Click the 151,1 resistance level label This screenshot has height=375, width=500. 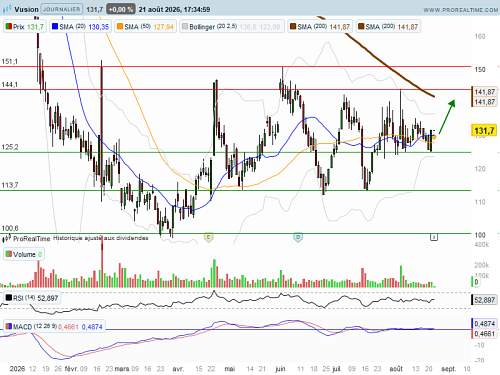10,62
